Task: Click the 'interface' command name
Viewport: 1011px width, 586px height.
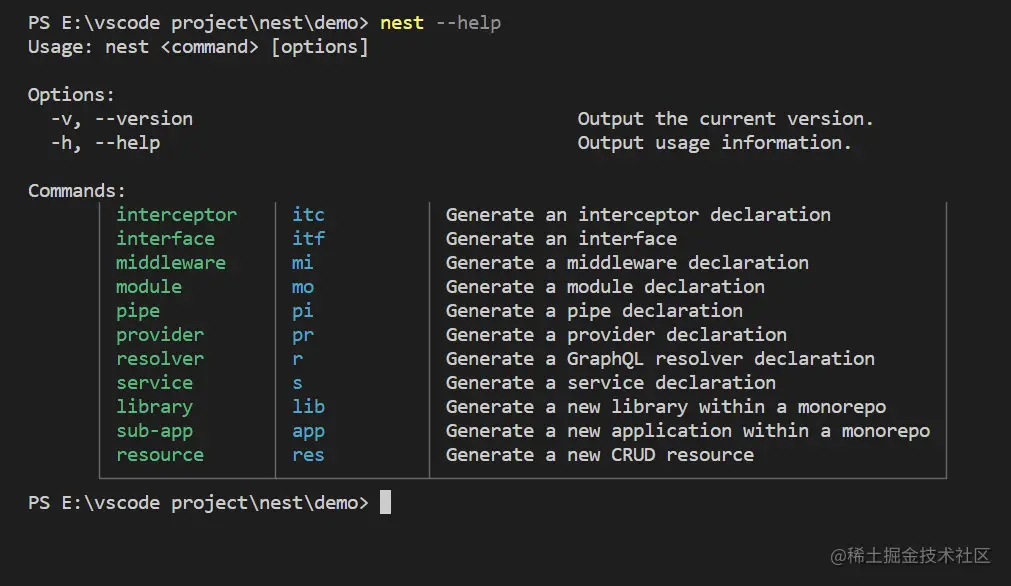Action: pyautogui.click(x=165, y=238)
